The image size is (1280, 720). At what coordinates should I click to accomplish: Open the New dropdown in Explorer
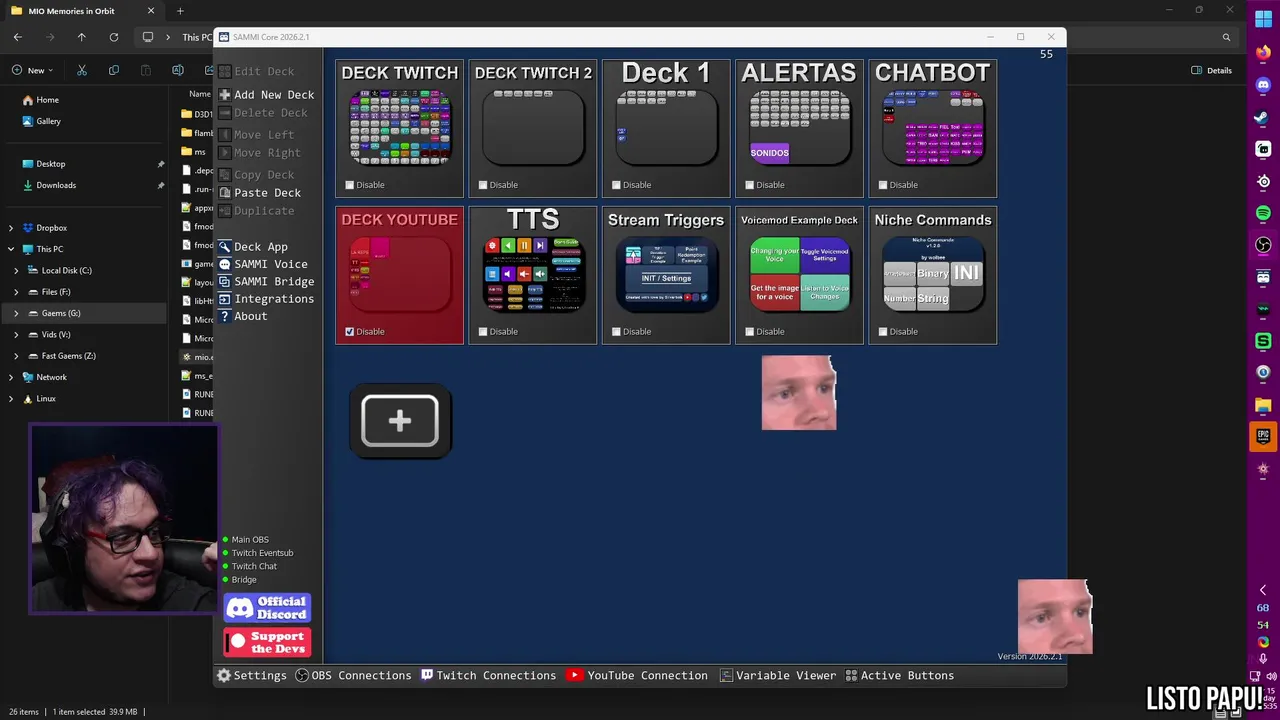click(32, 70)
